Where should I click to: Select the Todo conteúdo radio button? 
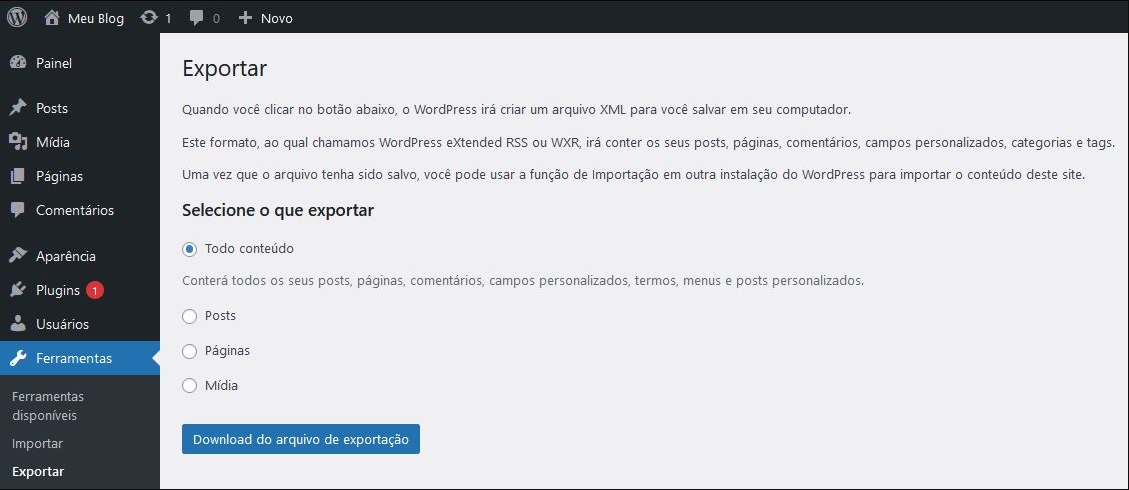(189, 249)
